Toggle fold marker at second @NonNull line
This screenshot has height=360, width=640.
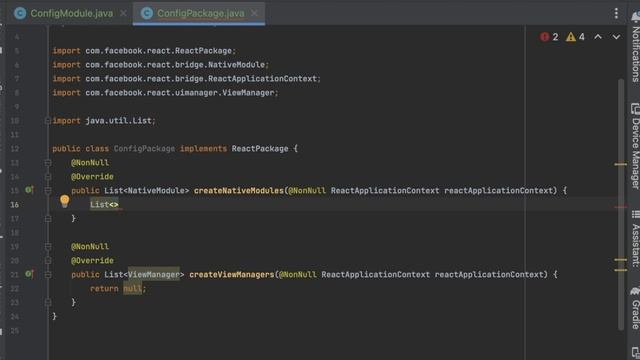48,247
